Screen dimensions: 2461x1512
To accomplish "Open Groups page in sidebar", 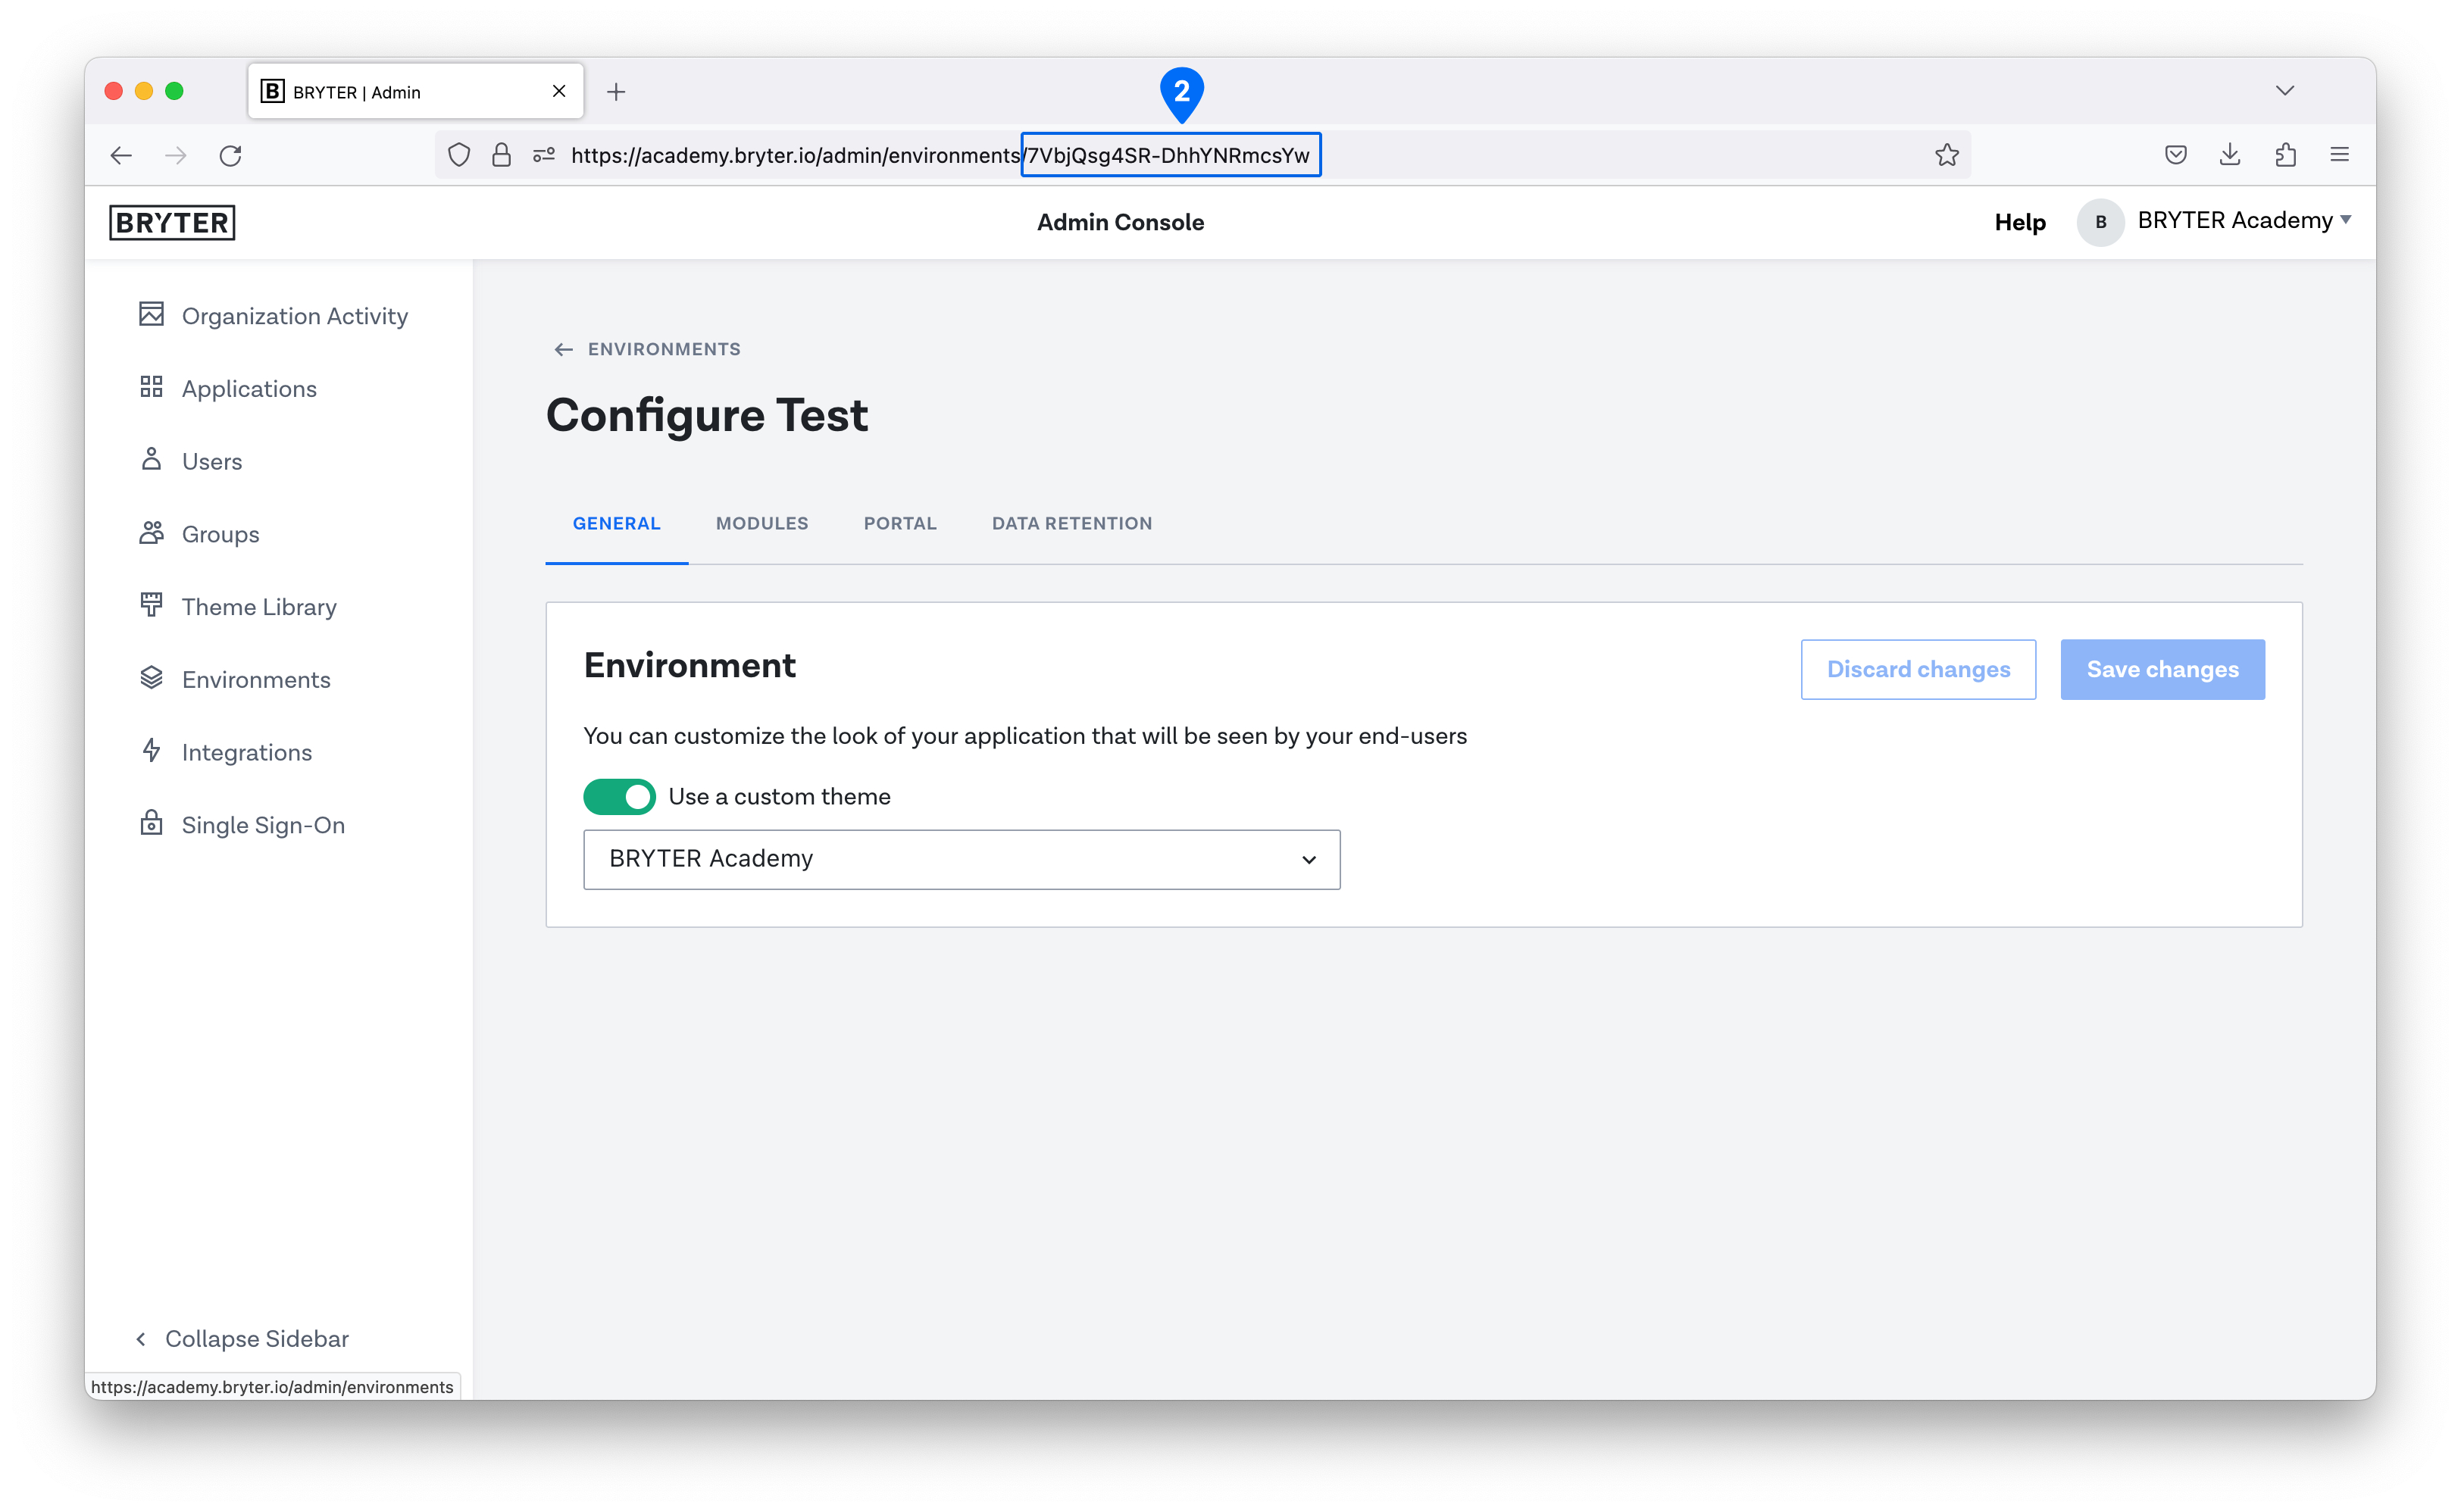I will click(x=220, y=534).
